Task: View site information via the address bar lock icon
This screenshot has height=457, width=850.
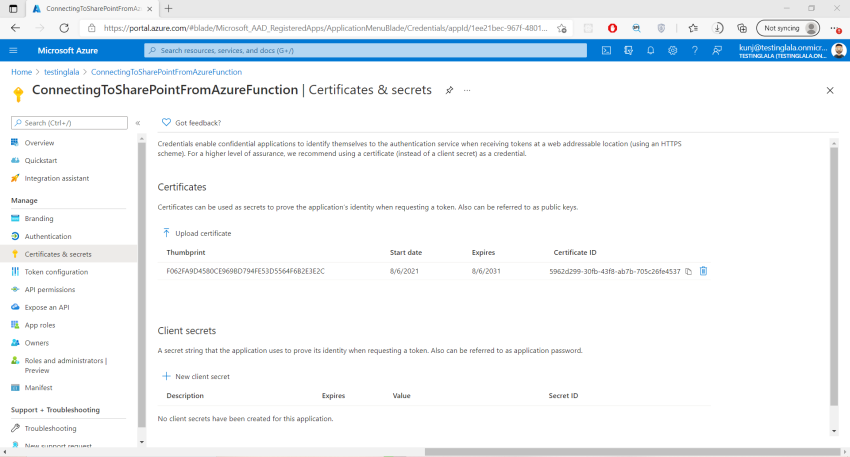Action: pyautogui.click(x=92, y=28)
